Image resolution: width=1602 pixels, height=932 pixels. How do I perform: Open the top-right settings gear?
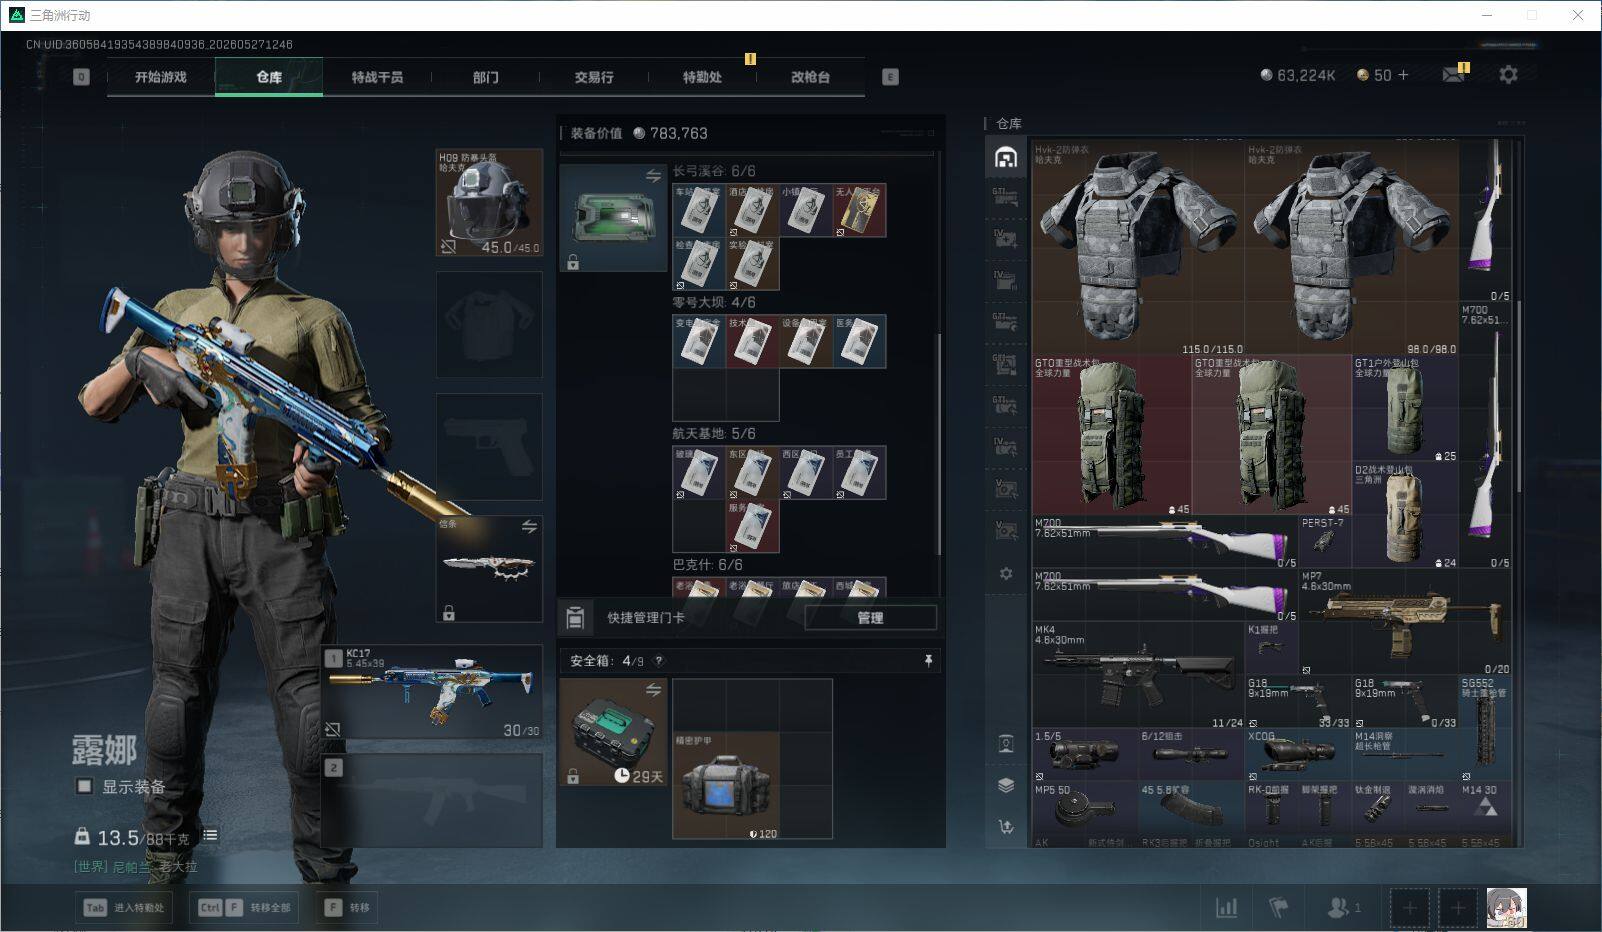[1508, 75]
